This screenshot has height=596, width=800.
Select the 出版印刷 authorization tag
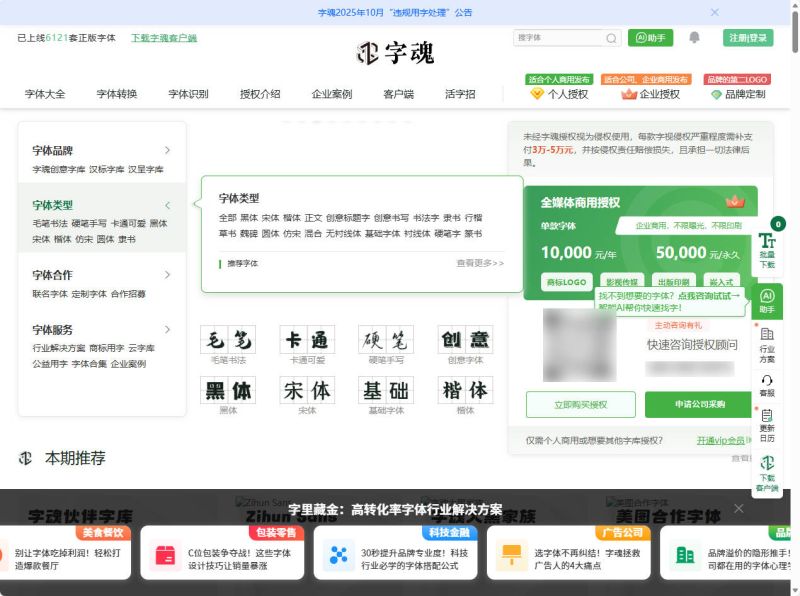tap(673, 279)
